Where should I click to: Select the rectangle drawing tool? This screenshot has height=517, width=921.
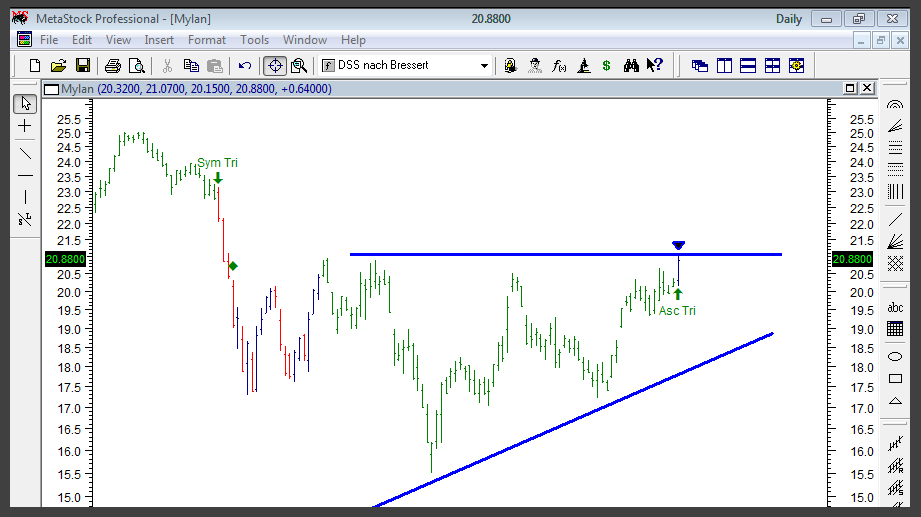click(895, 379)
